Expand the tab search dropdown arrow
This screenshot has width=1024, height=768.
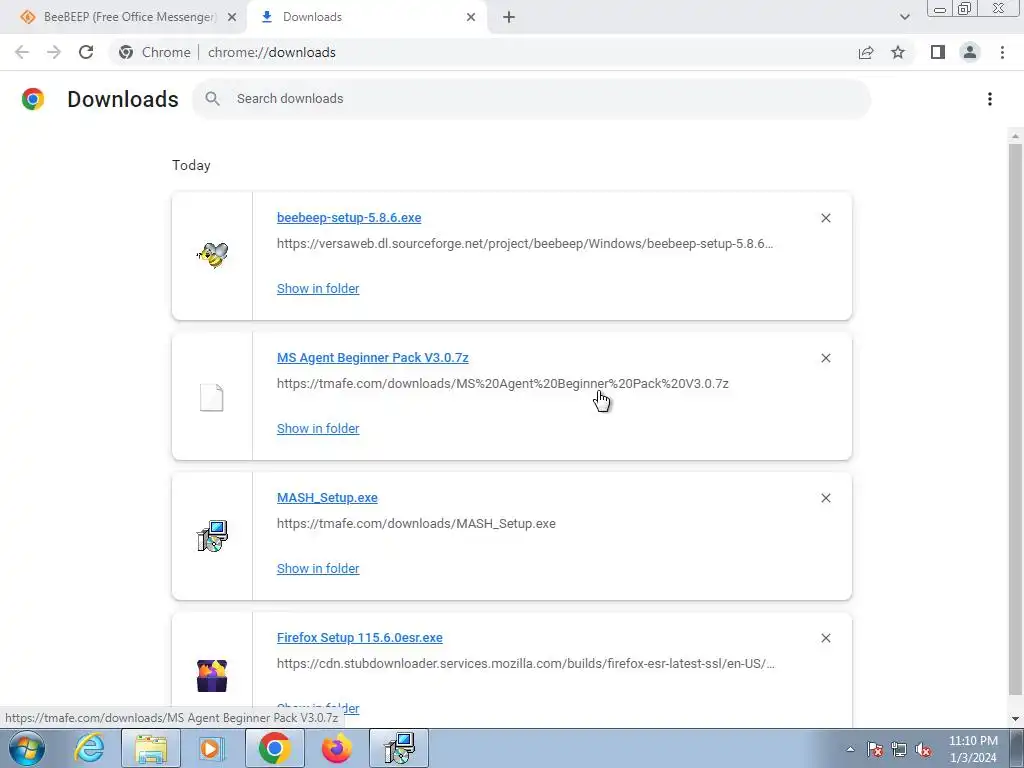click(x=904, y=17)
